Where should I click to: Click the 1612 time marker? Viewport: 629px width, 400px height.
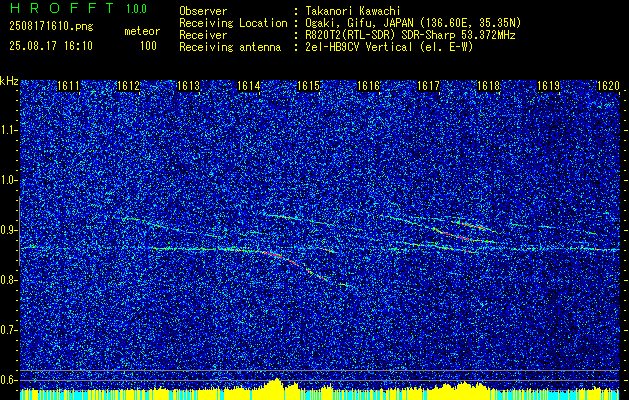128,86
